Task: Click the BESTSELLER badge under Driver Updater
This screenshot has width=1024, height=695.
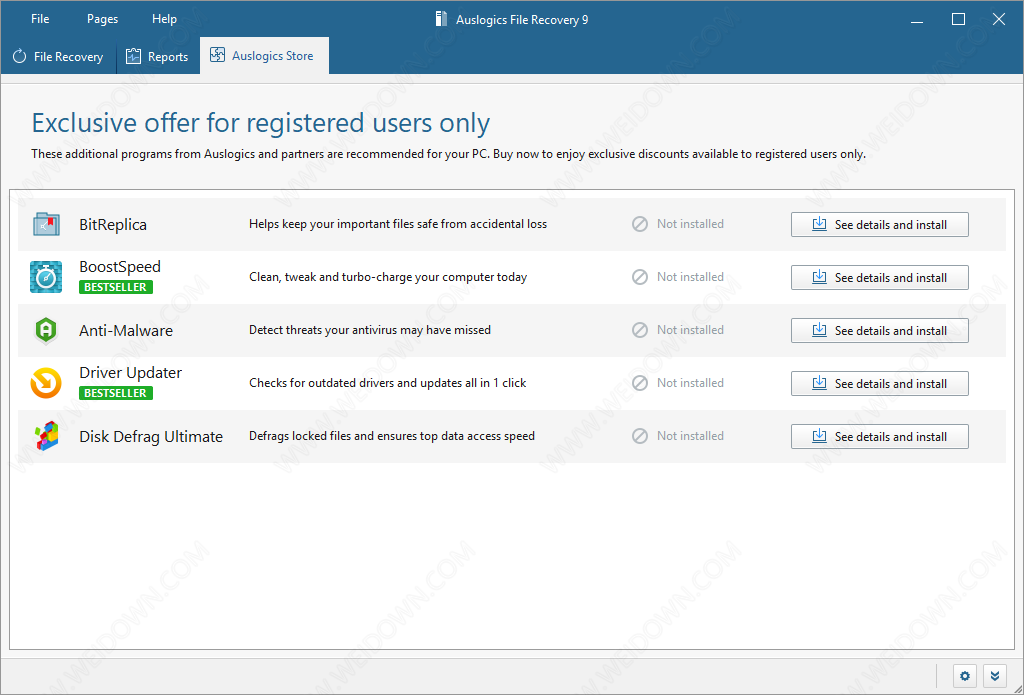Action: tap(116, 393)
